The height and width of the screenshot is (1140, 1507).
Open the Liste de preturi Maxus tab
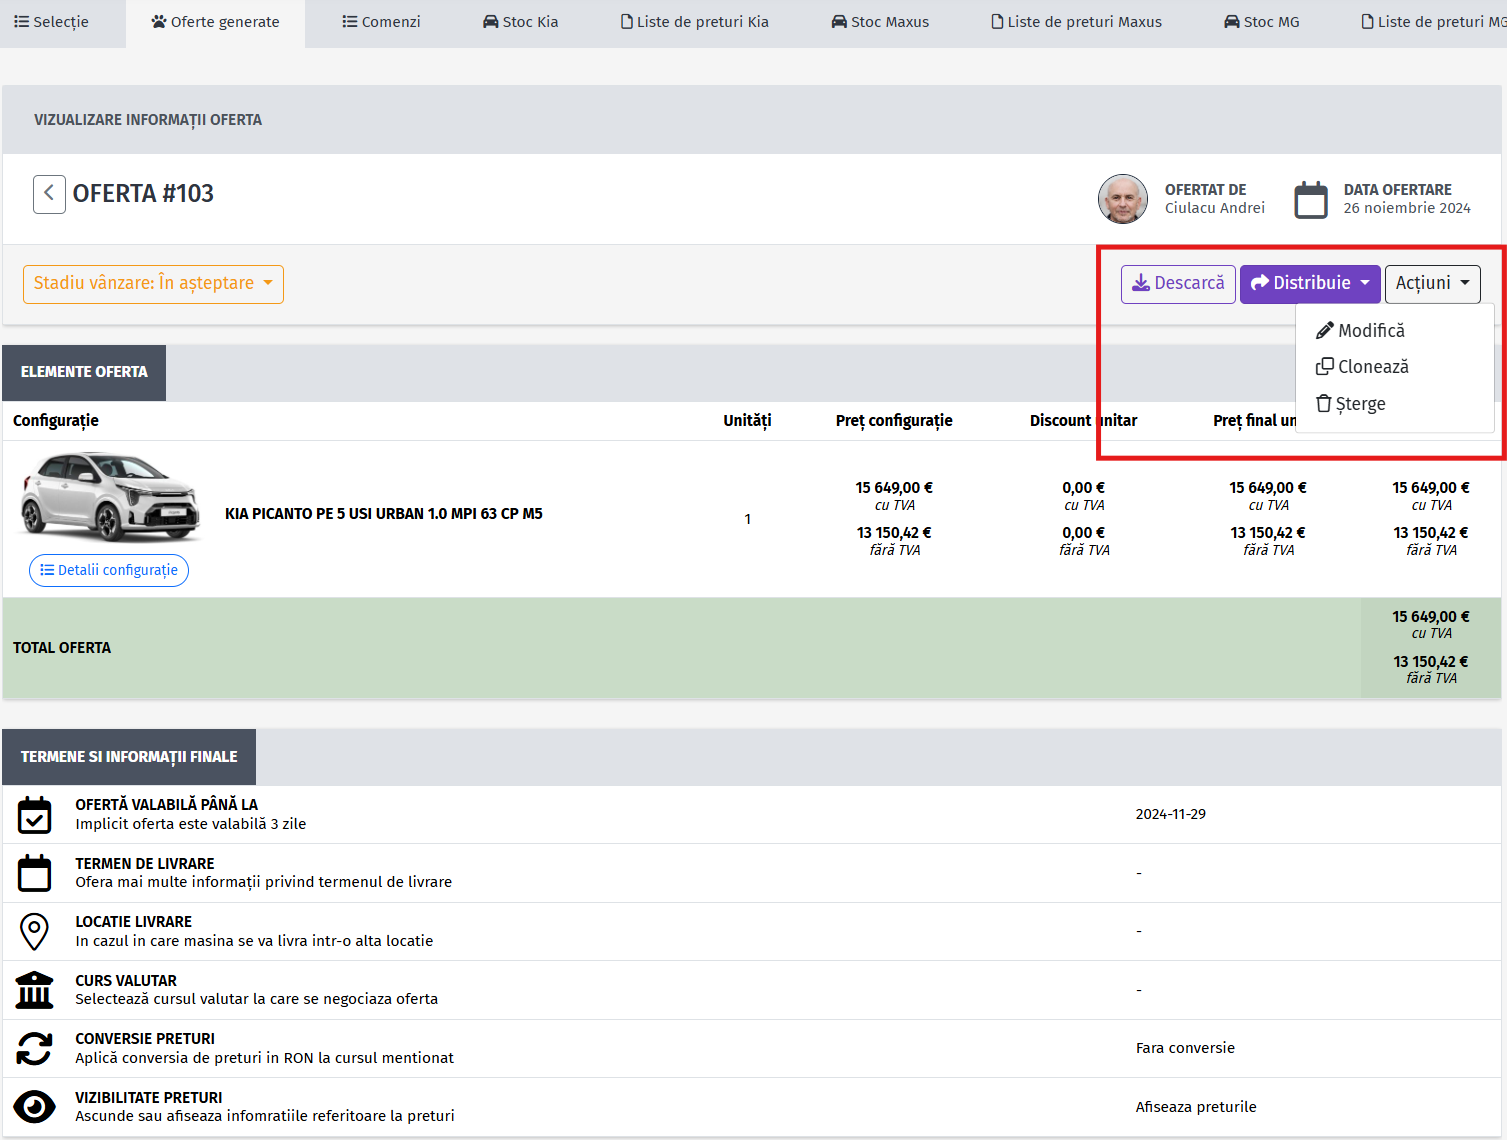click(1076, 22)
